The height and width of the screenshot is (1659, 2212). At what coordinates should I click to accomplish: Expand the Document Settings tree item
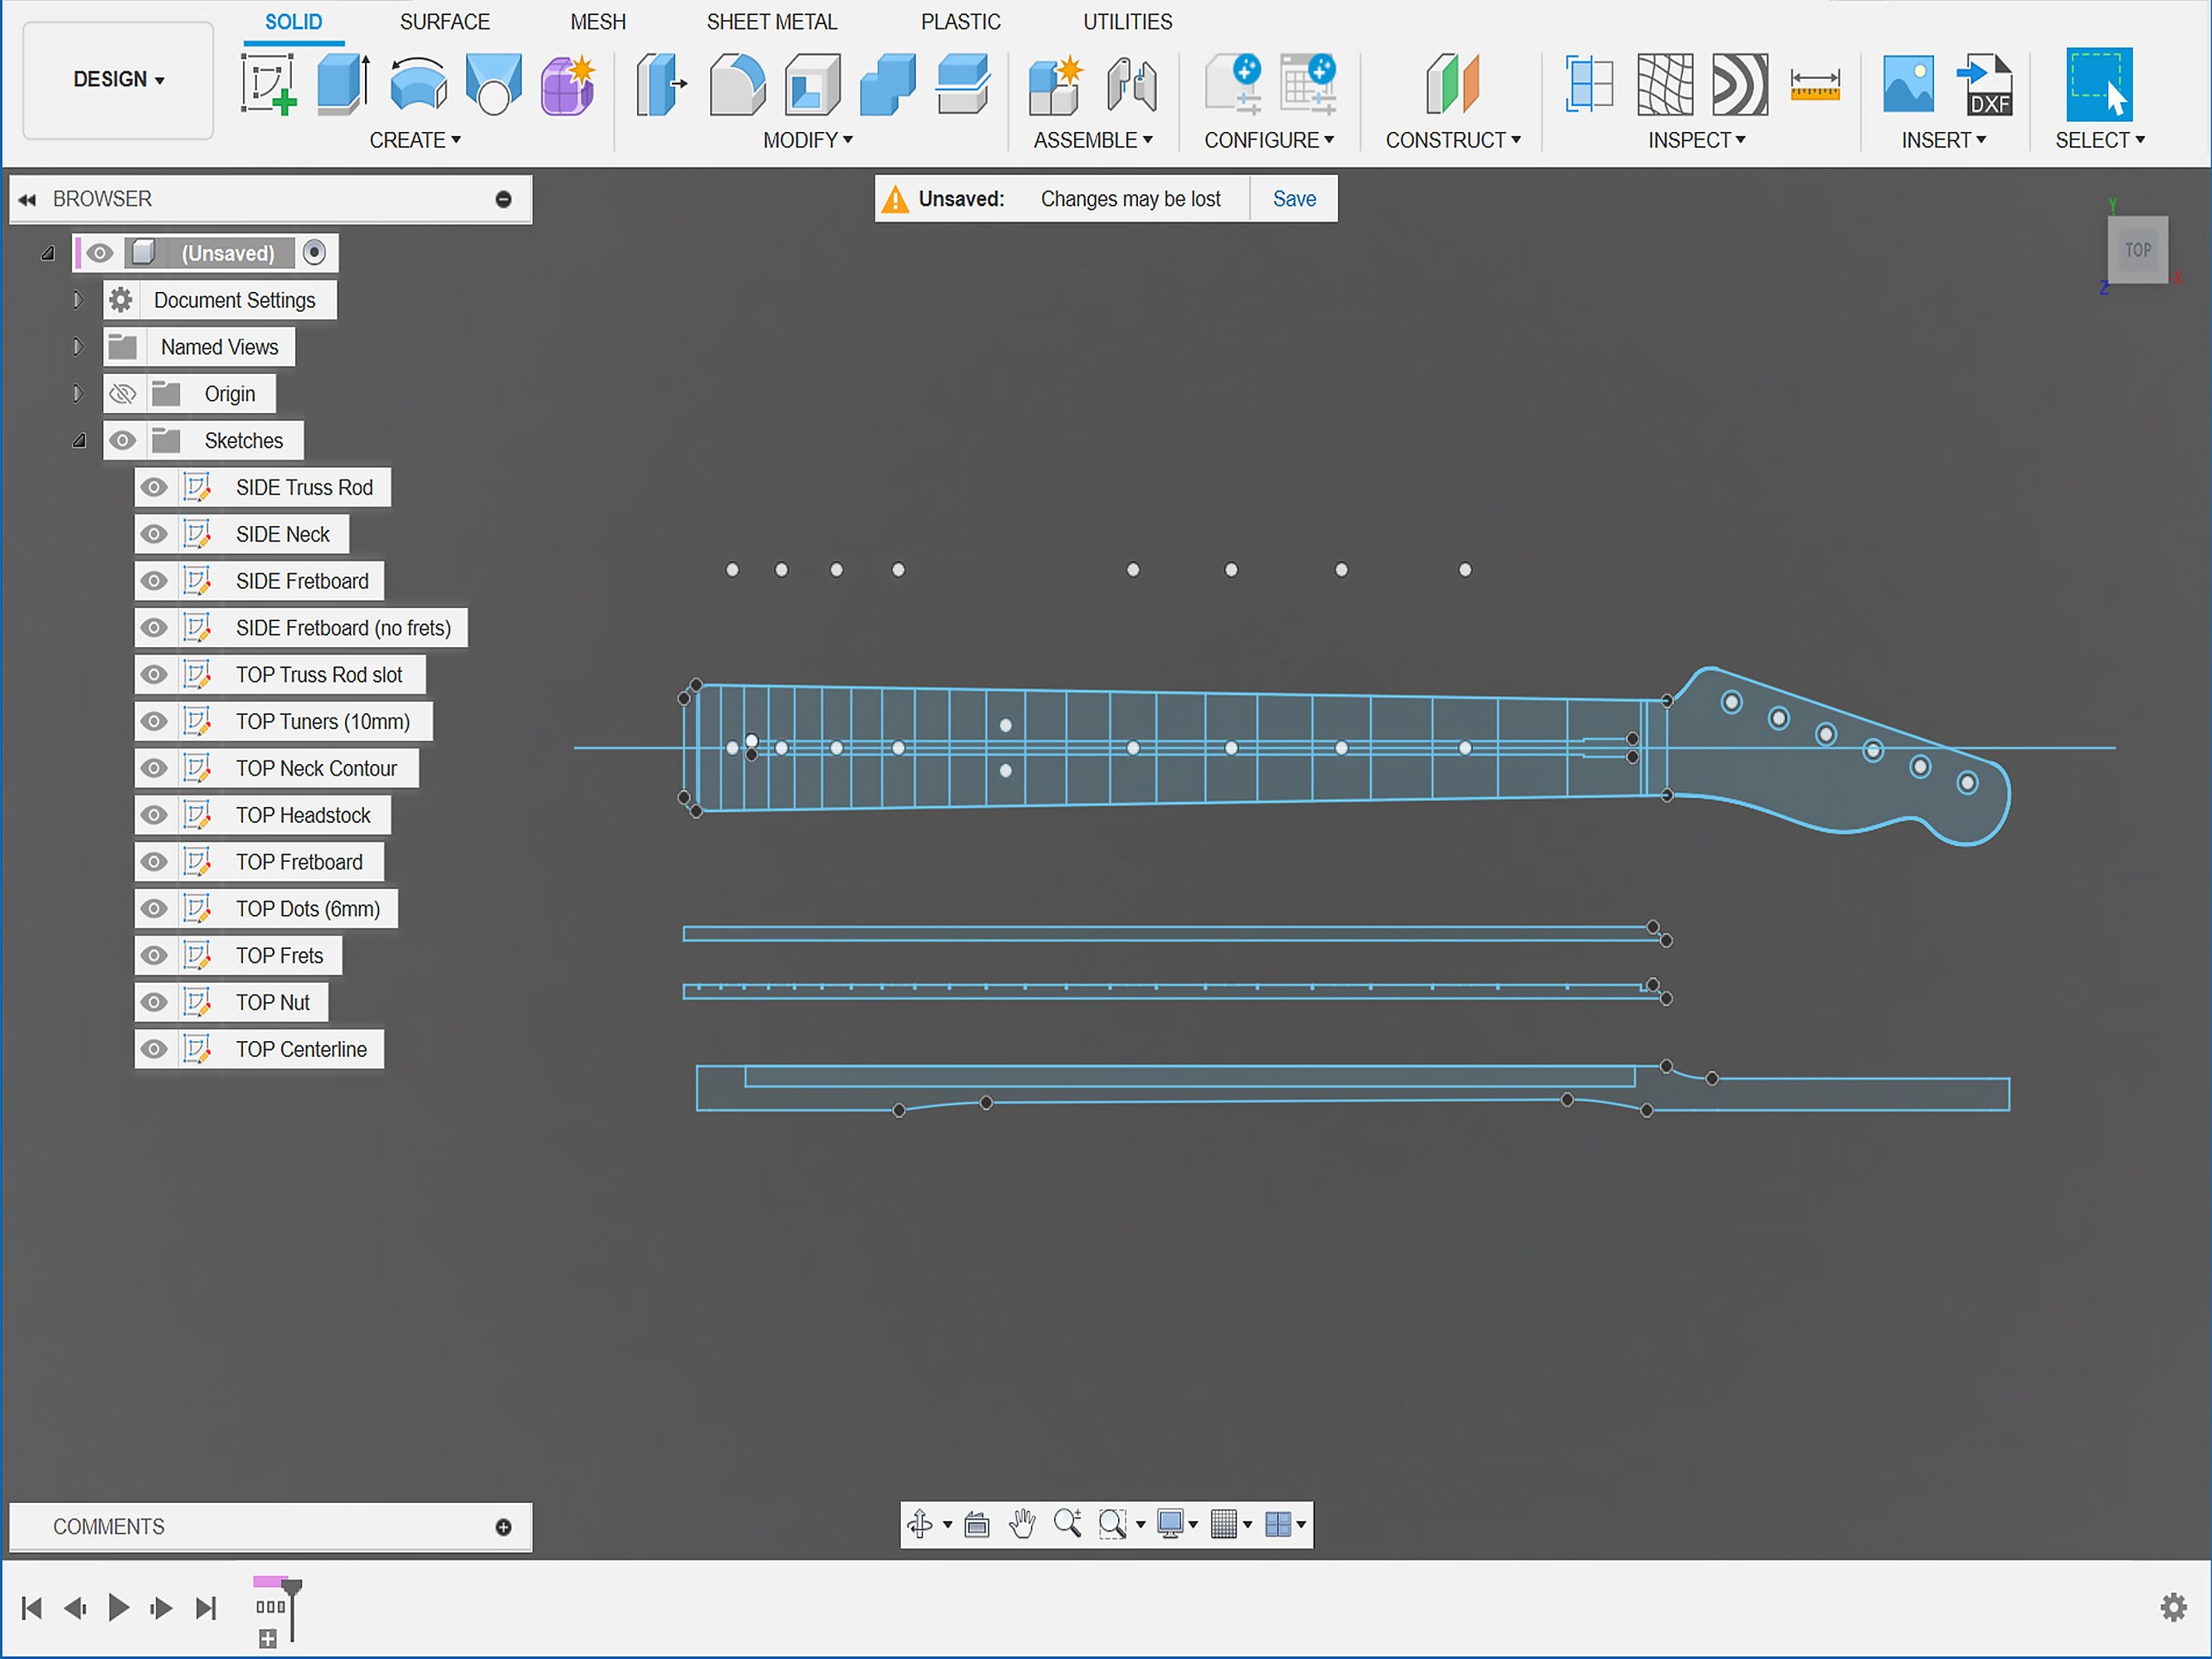77,299
